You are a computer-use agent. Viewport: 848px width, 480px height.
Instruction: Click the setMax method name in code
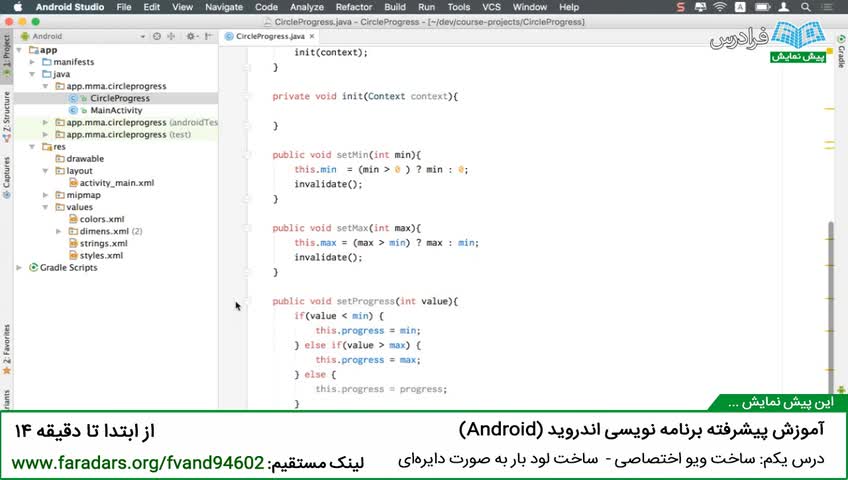coord(352,228)
